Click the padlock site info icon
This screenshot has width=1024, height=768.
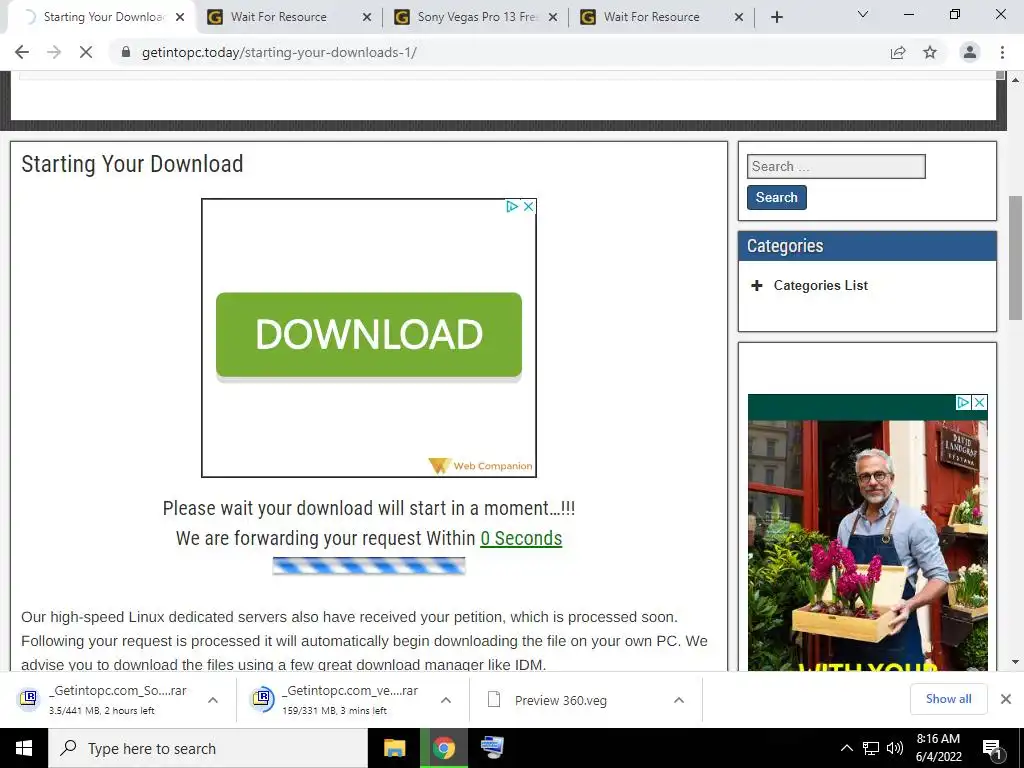(126, 52)
